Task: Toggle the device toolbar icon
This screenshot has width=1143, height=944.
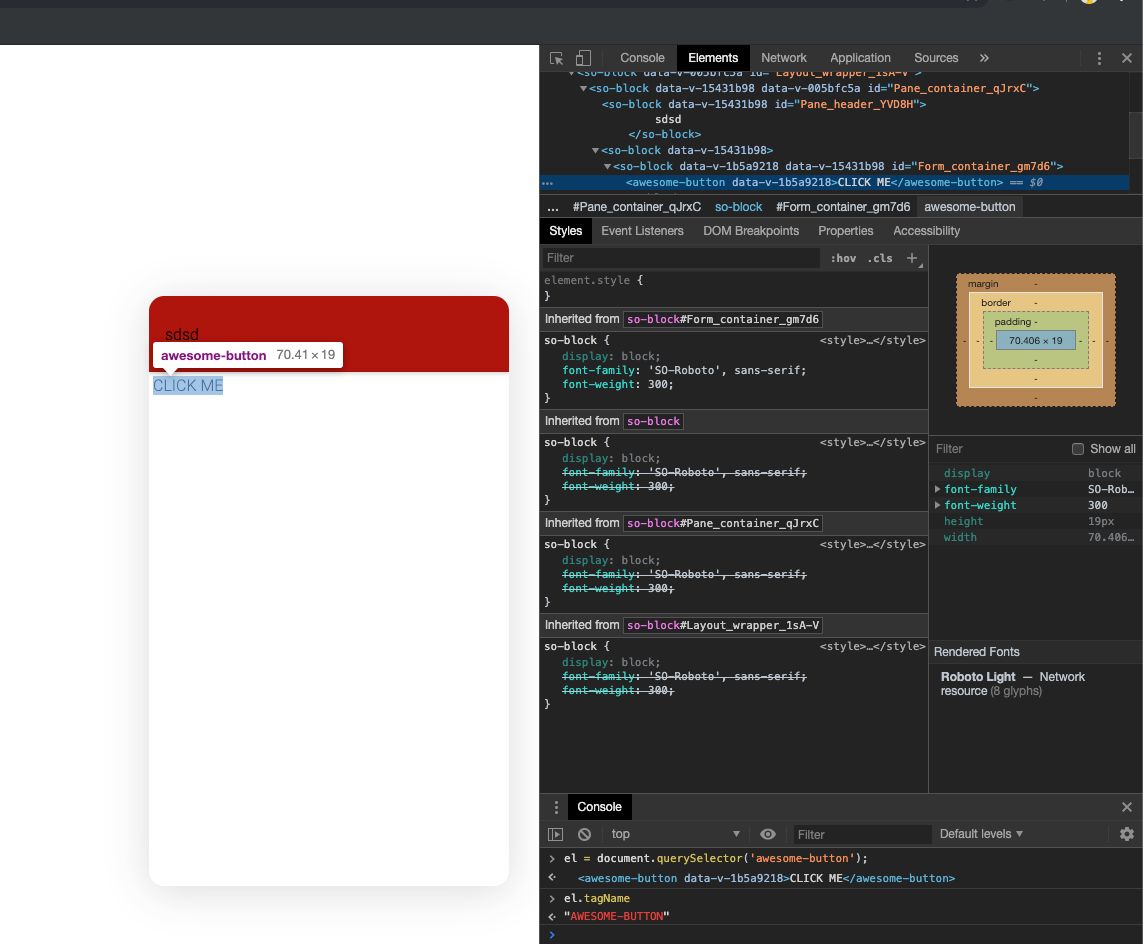Action: 583,58
